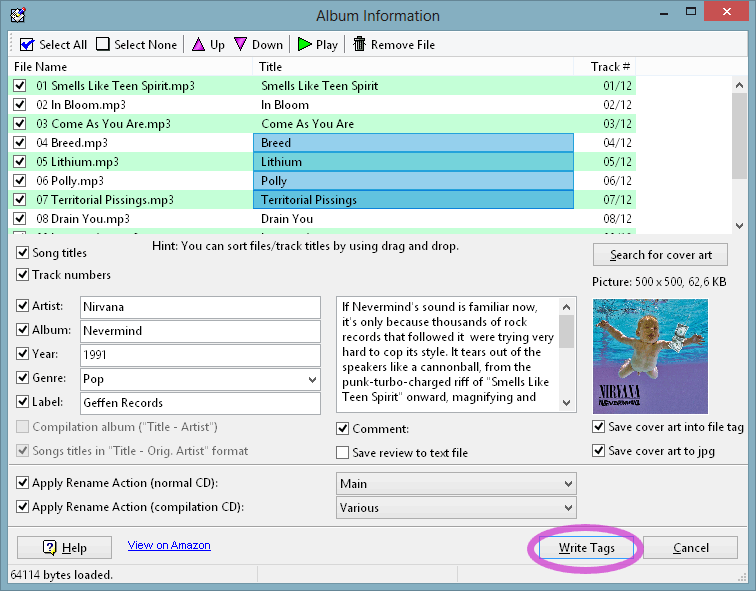This screenshot has height=591, width=756.
Task: Uncheck 07 Territorial Pissings.mp3 file
Action: pyautogui.click(x=20, y=200)
